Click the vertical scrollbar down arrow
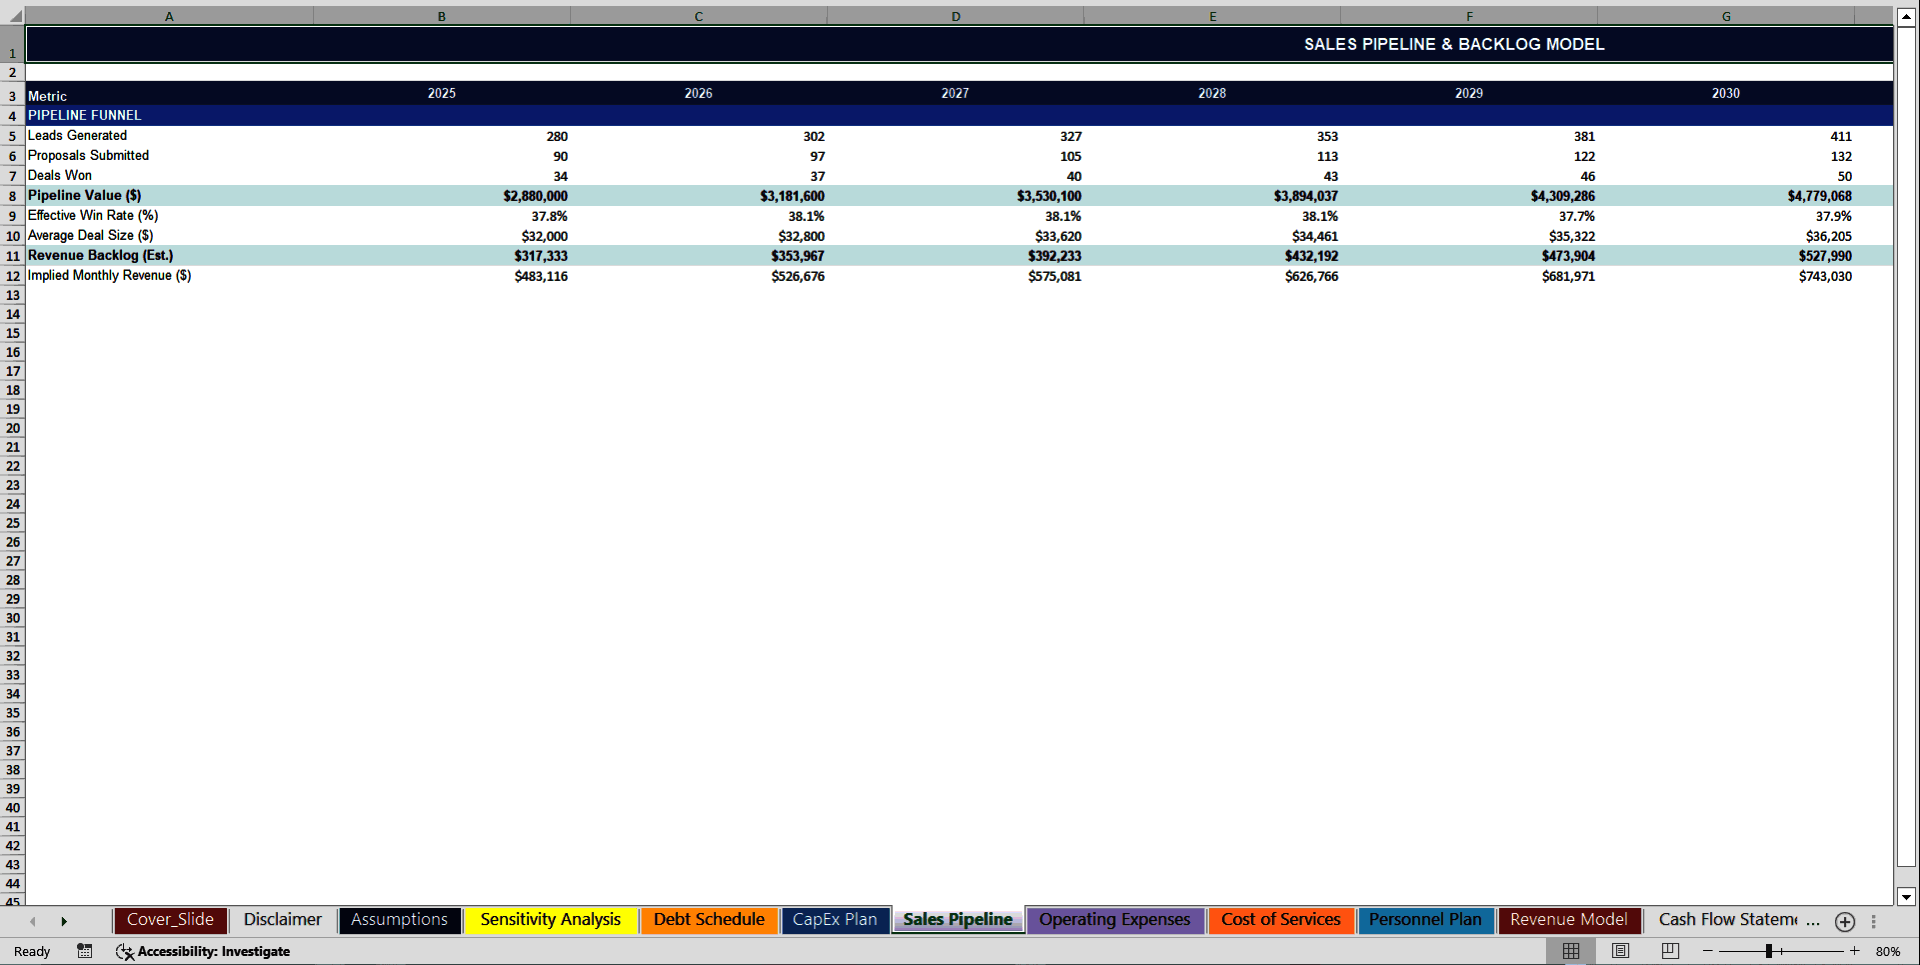1920x965 pixels. coord(1906,897)
